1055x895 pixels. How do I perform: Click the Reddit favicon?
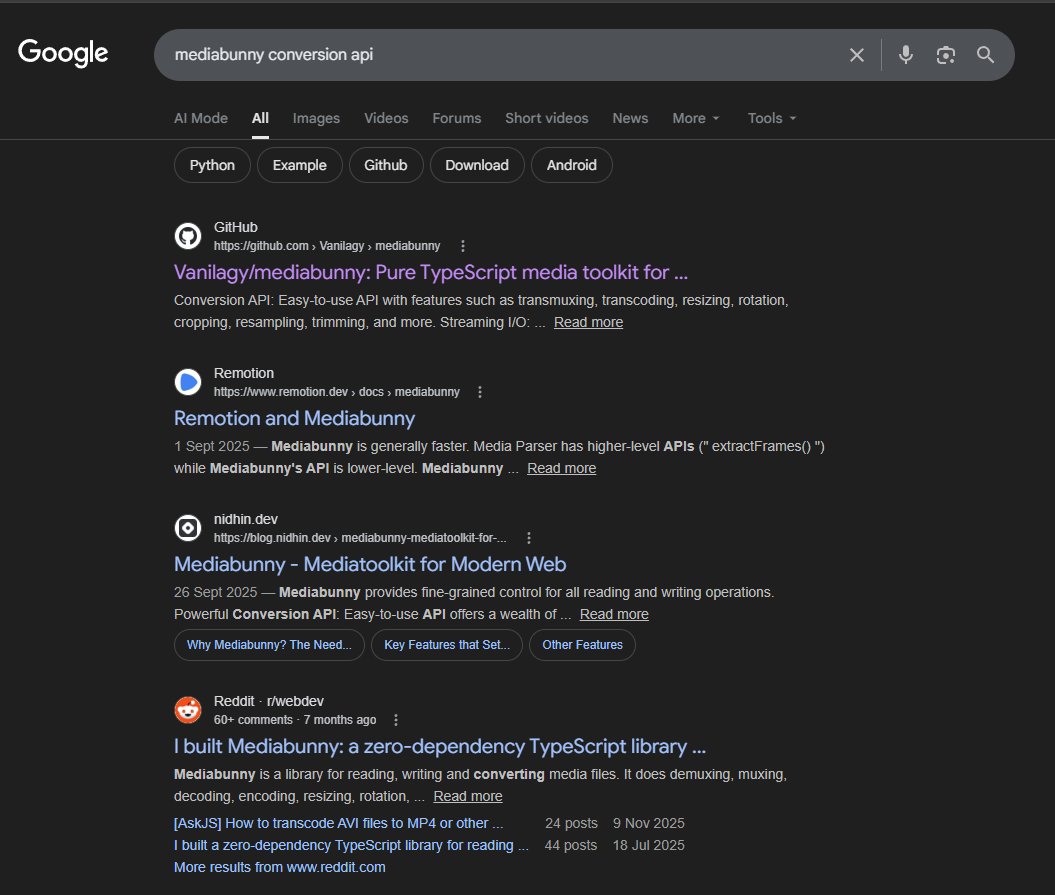point(188,710)
